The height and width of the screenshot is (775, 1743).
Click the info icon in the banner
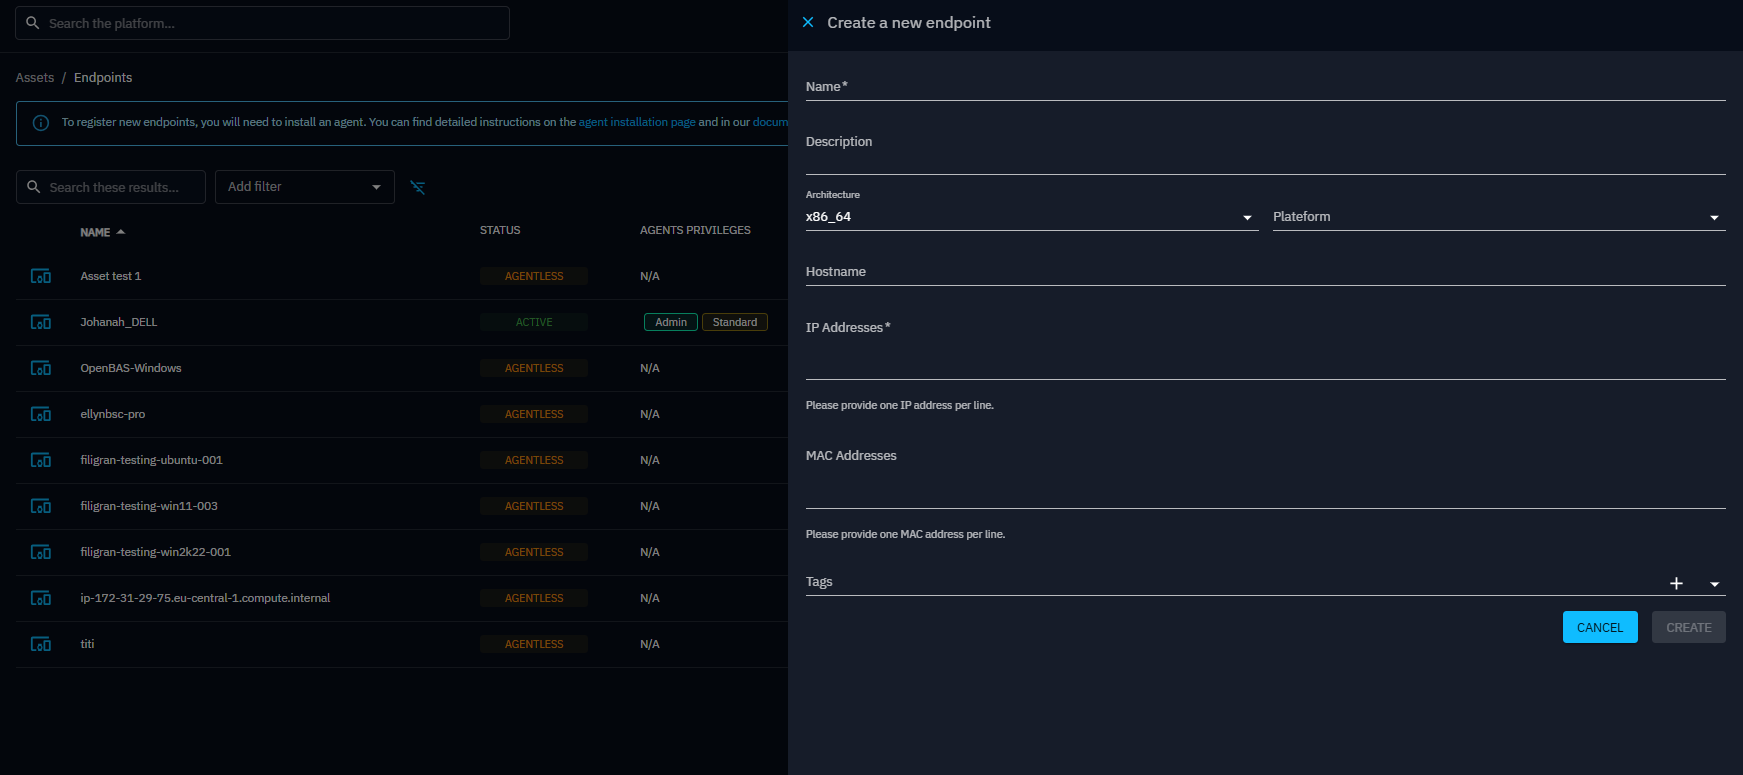tap(41, 123)
